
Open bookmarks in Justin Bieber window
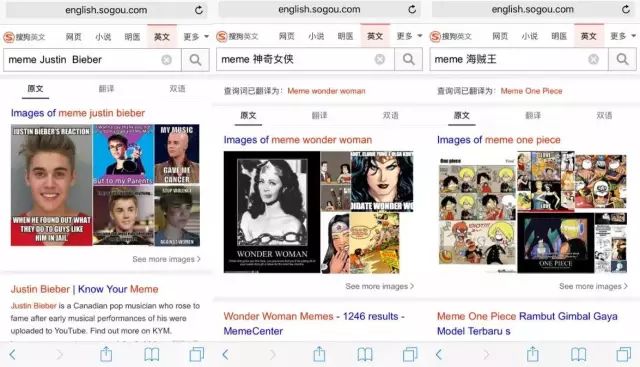(x=151, y=354)
